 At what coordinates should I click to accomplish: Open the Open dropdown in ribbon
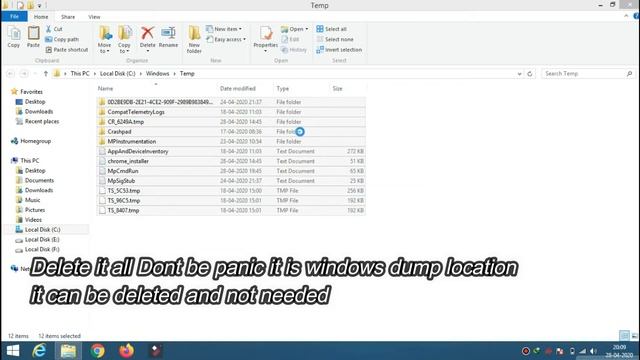(x=294, y=29)
